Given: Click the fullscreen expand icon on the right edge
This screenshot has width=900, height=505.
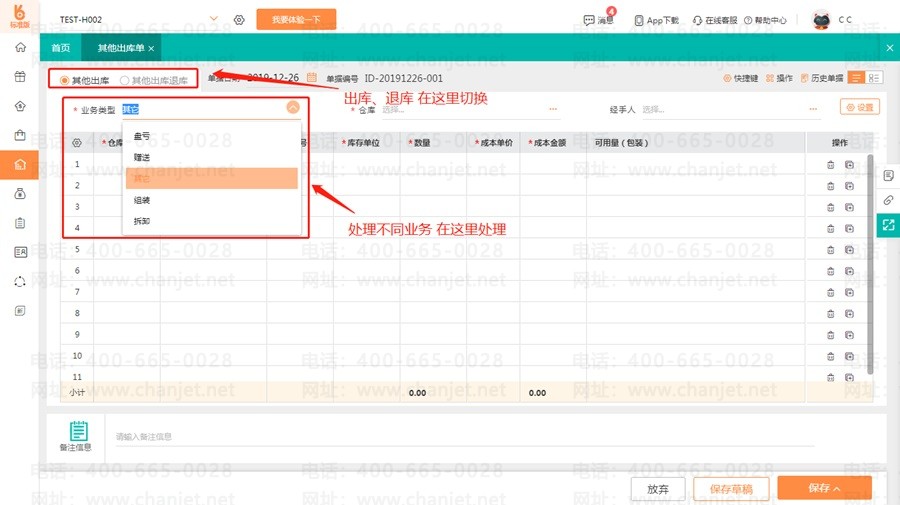Looking at the screenshot, I should [888, 225].
